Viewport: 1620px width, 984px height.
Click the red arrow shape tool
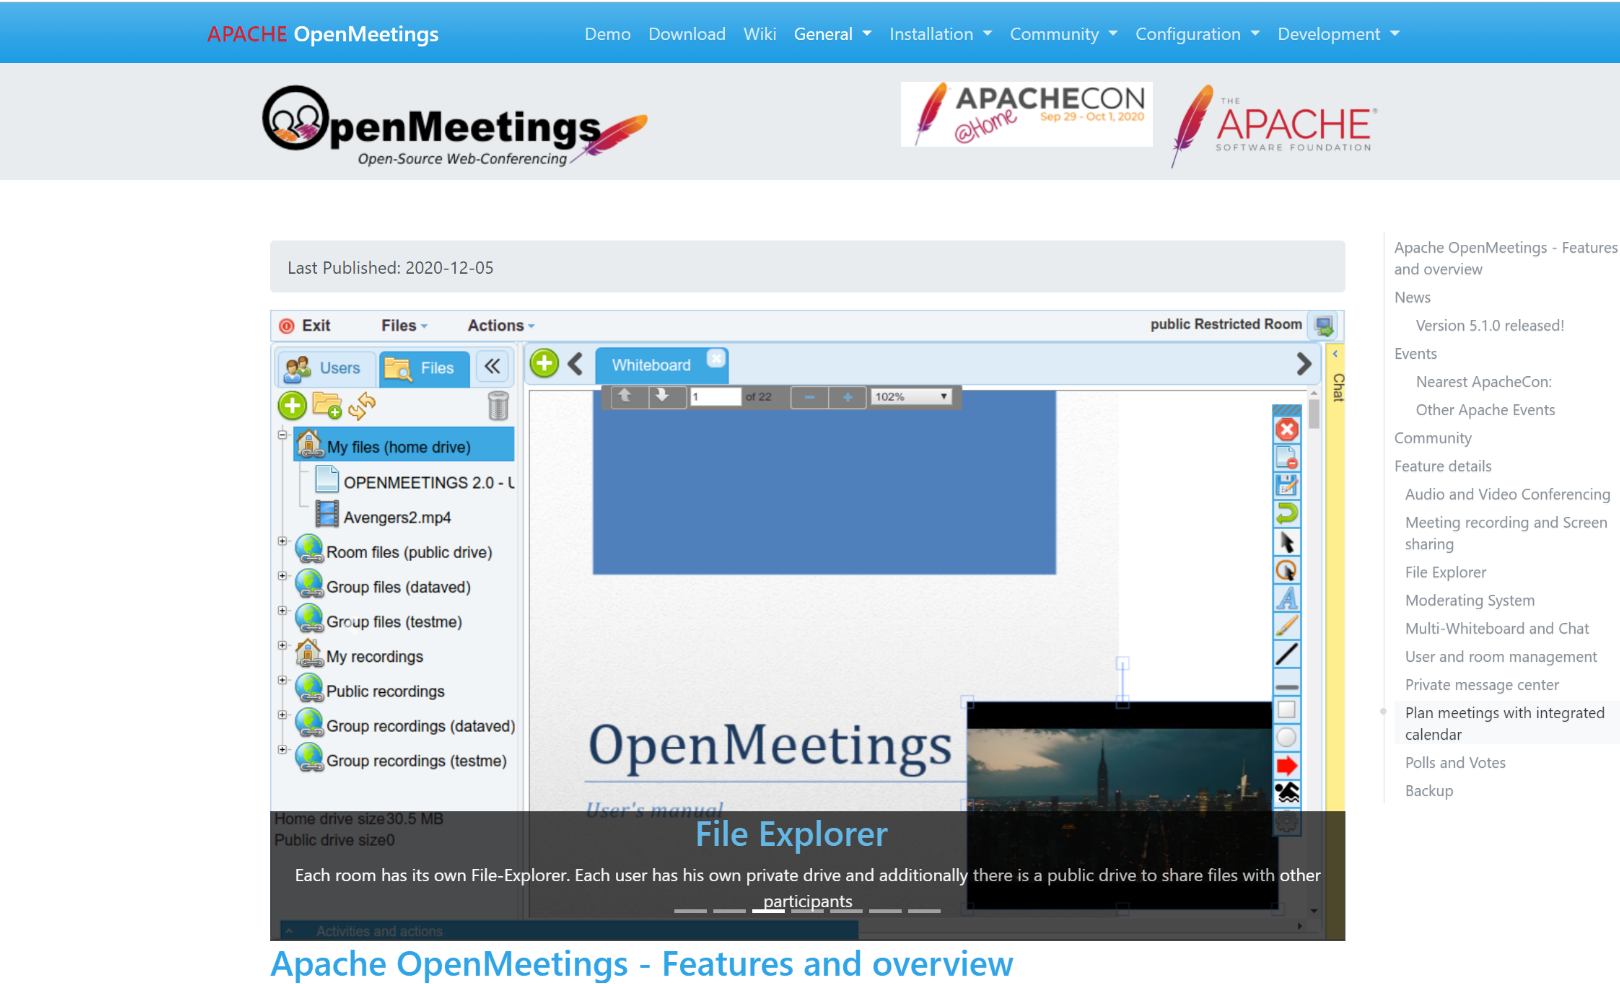(1287, 766)
